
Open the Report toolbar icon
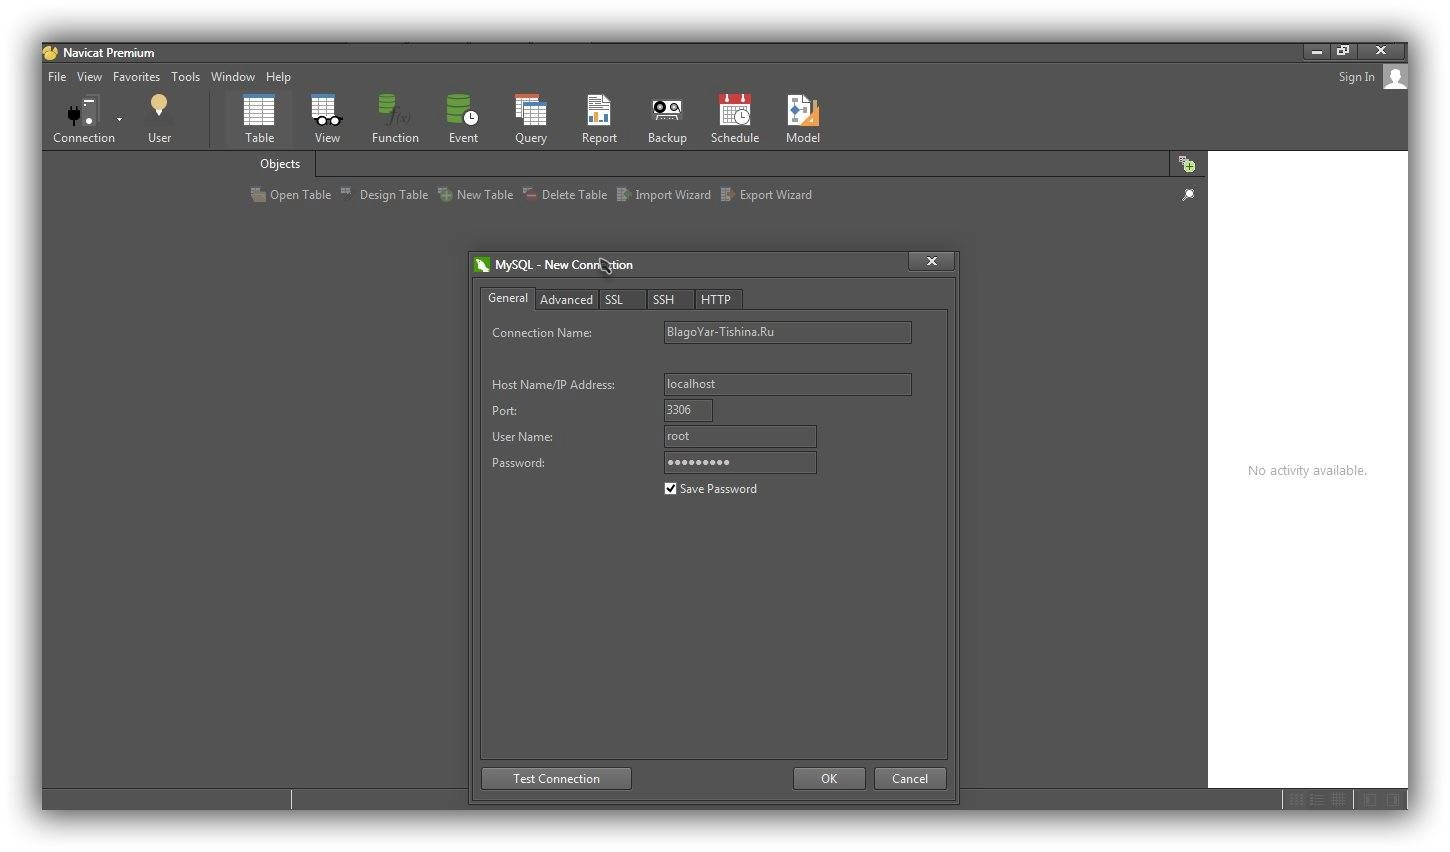[x=599, y=118]
